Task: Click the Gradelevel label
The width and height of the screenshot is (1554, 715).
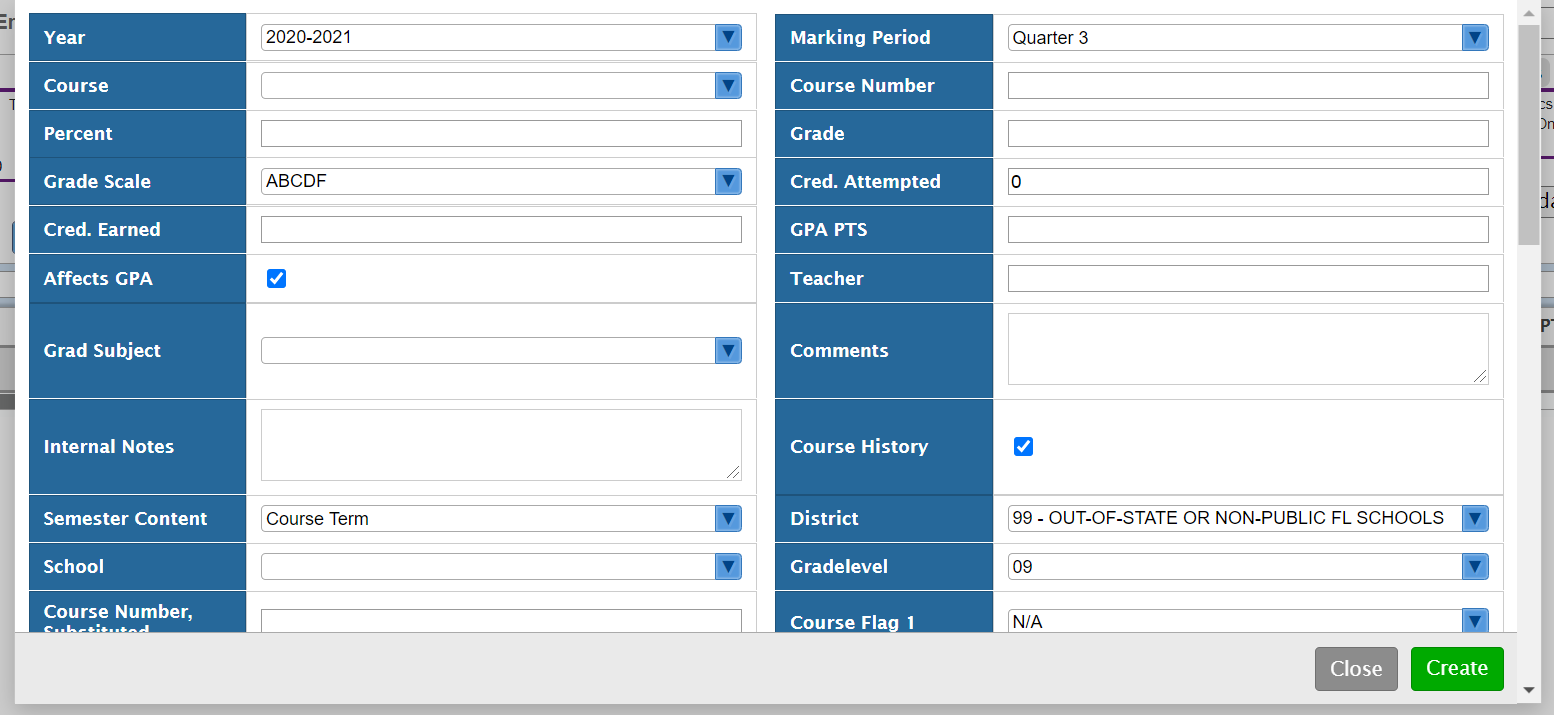Action: click(x=839, y=567)
